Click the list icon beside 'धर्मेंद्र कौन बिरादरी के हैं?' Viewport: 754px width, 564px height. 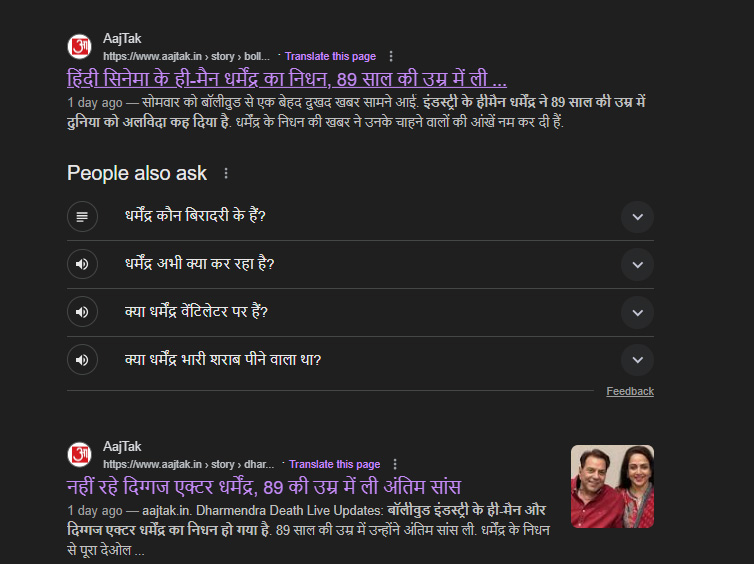point(82,216)
